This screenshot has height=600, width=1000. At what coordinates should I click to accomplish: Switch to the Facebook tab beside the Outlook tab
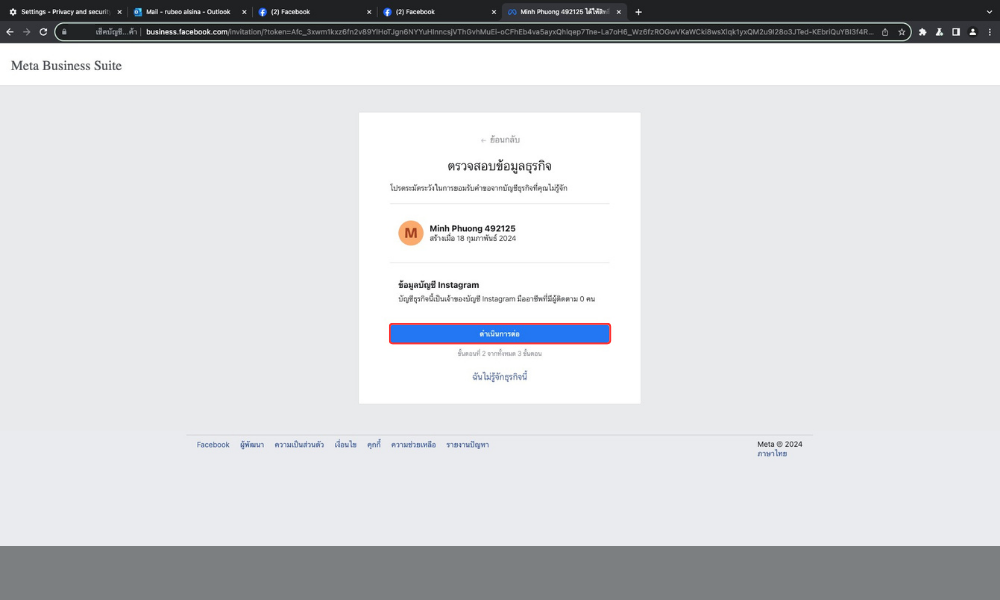click(314, 12)
